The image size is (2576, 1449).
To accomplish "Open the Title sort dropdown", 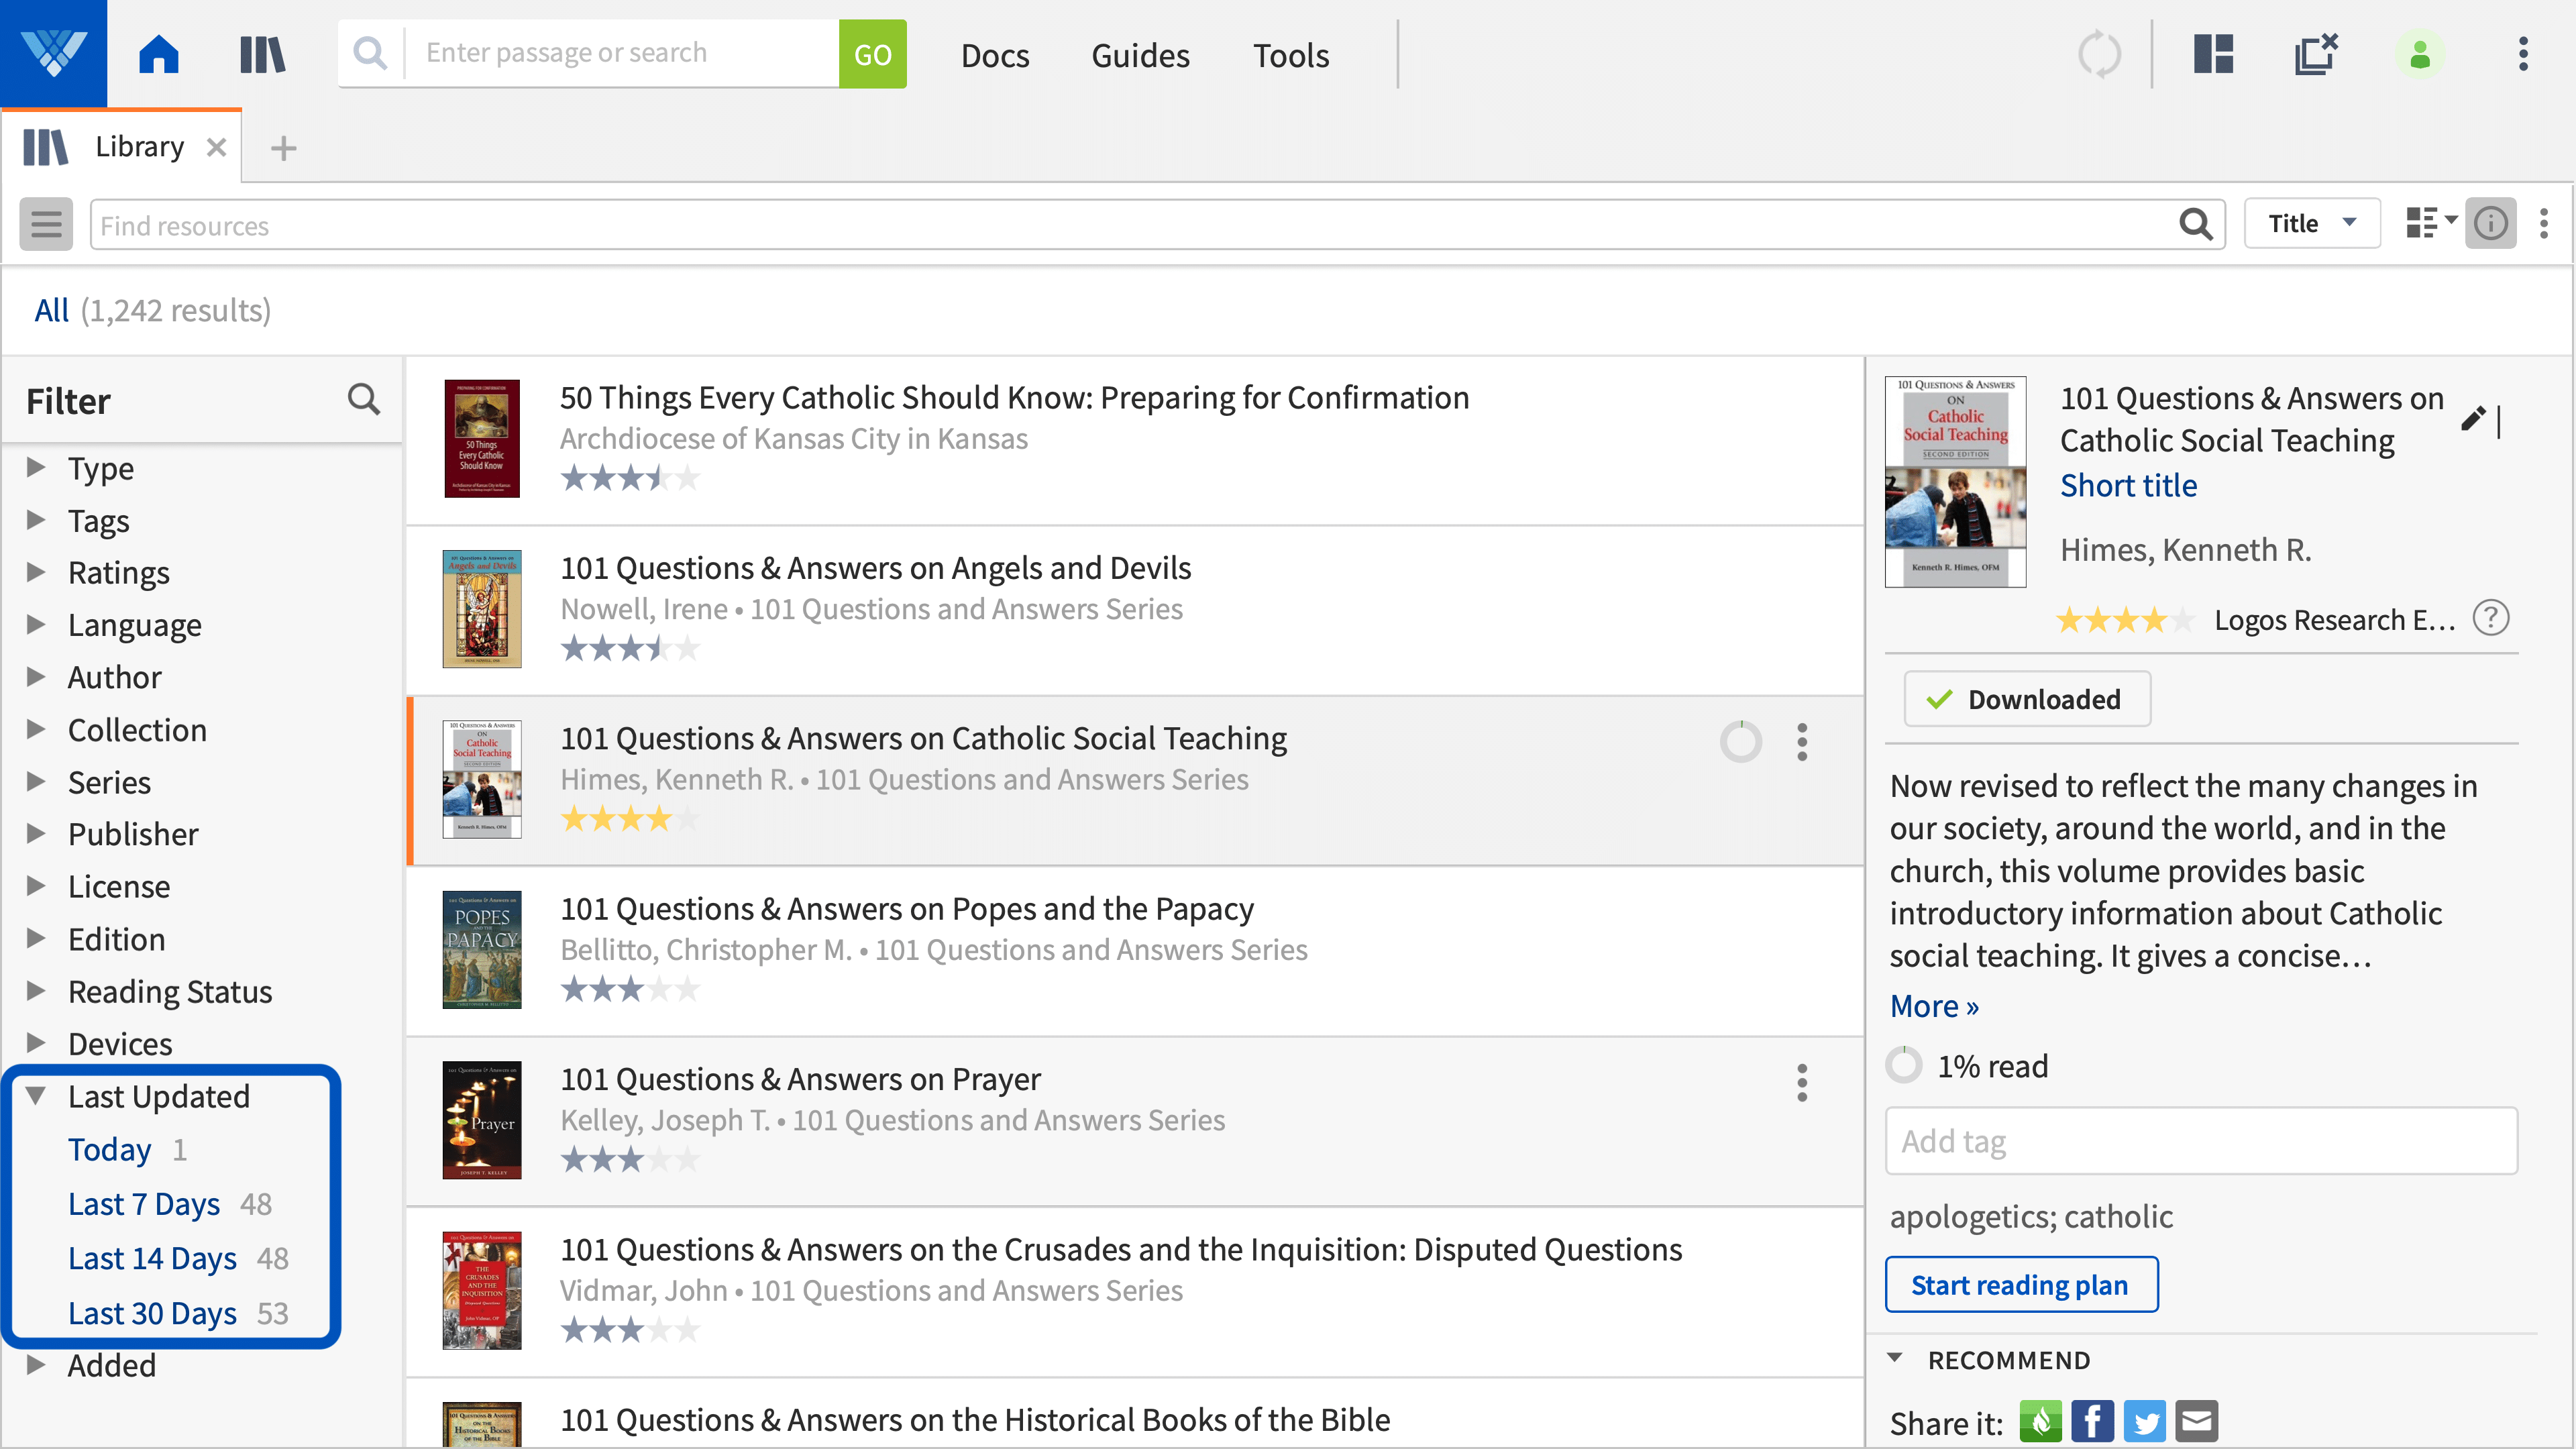I will click(2312, 223).
